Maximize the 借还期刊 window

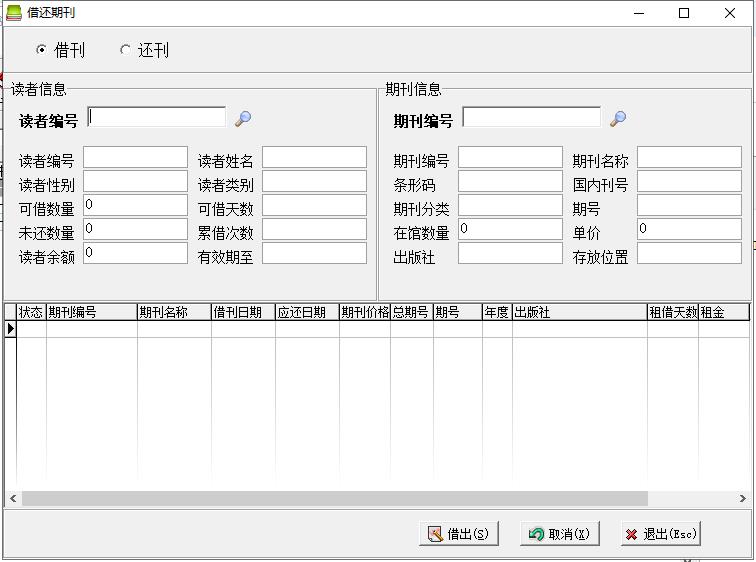click(684, 13)
